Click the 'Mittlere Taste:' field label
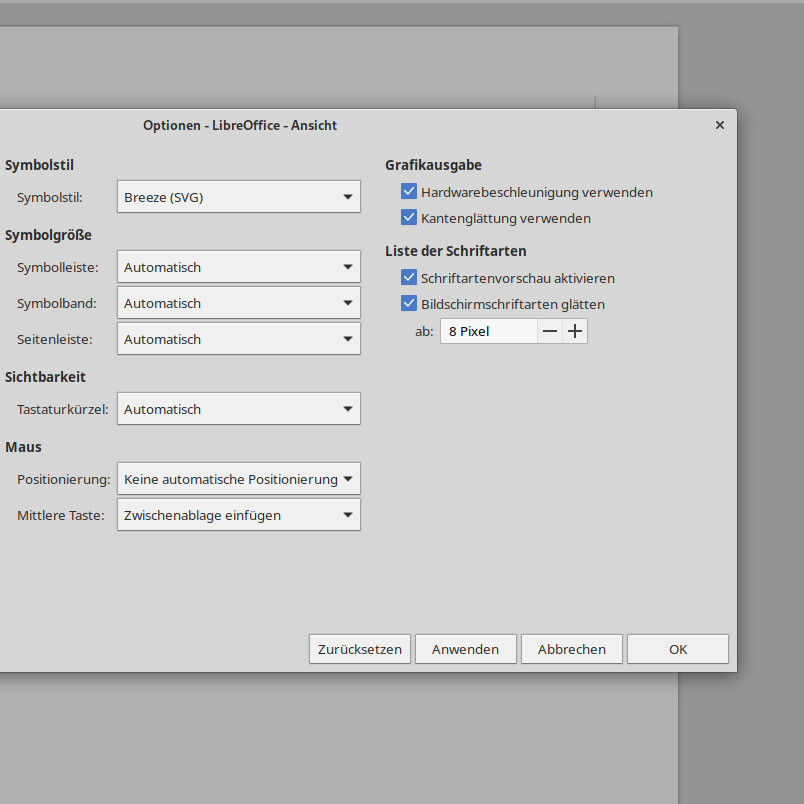 click(61, 515)
